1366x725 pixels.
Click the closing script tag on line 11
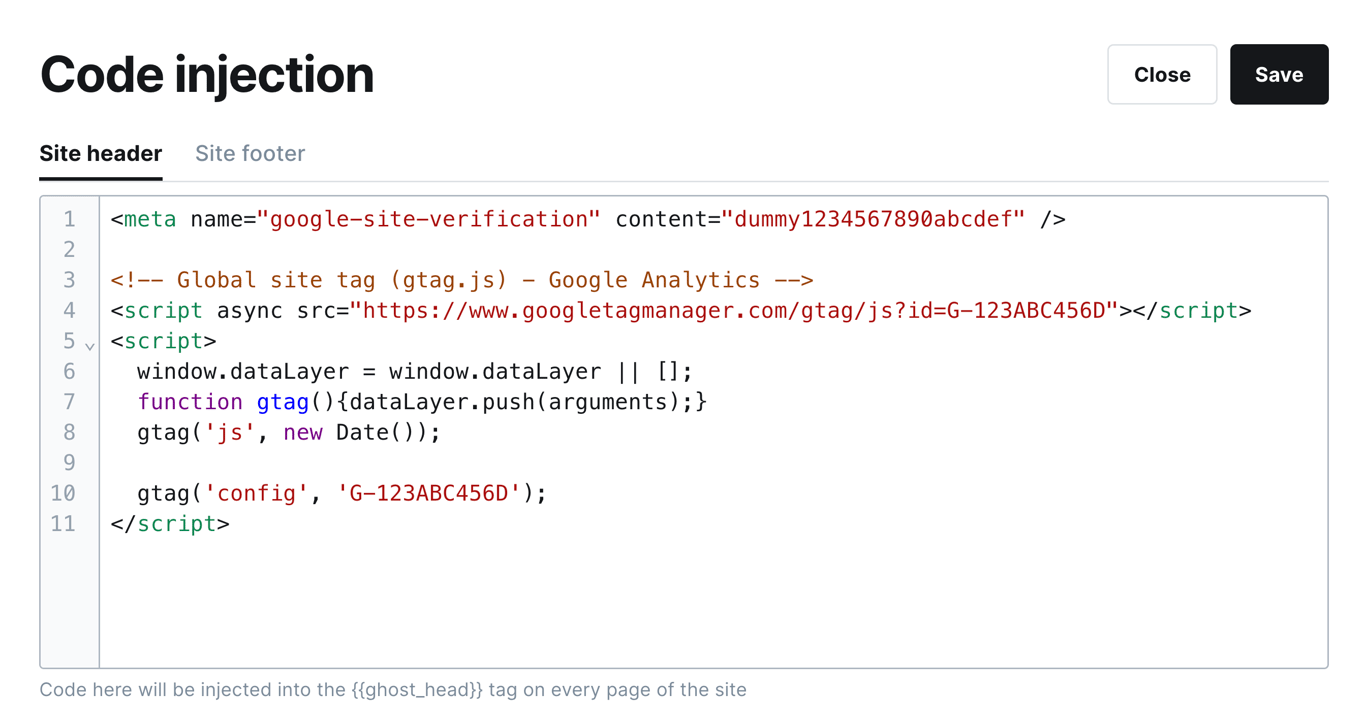tap(168, 523)
